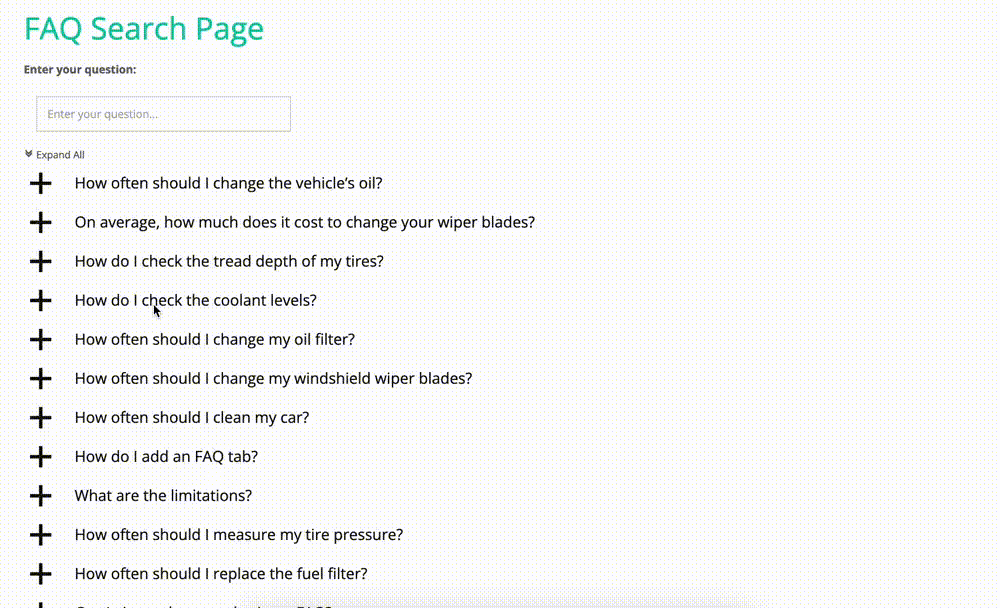This screenshot has height=608, width=1000.
Task: Open 'How do I check the coolant levels?'
Action: click(195, 300)
